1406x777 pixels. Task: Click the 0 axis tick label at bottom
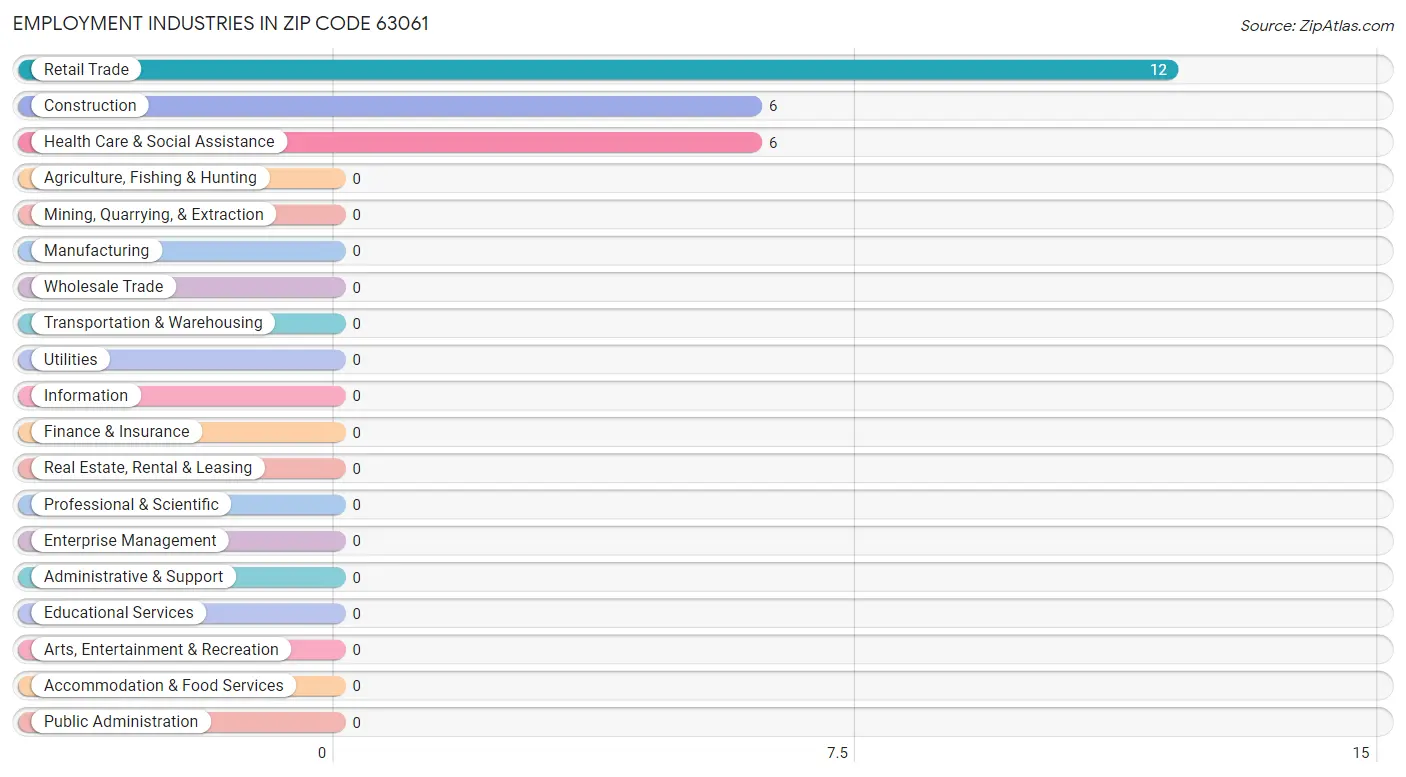click(x=322, y=753)
